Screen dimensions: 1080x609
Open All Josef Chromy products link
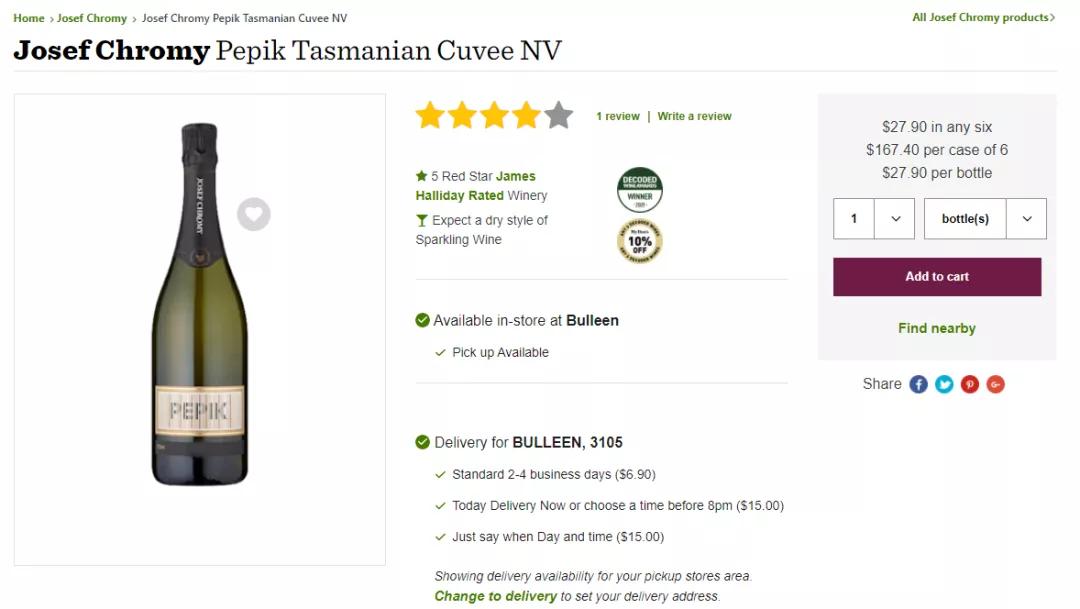[x=983, y=18]
